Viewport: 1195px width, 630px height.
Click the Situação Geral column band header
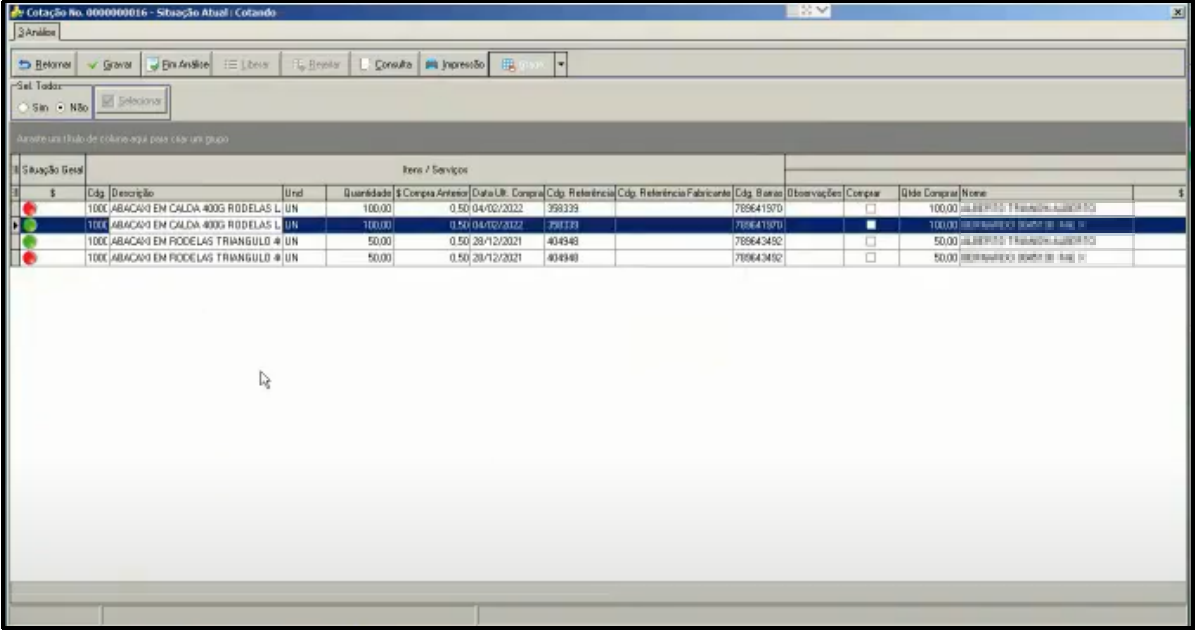pos(53,170)
